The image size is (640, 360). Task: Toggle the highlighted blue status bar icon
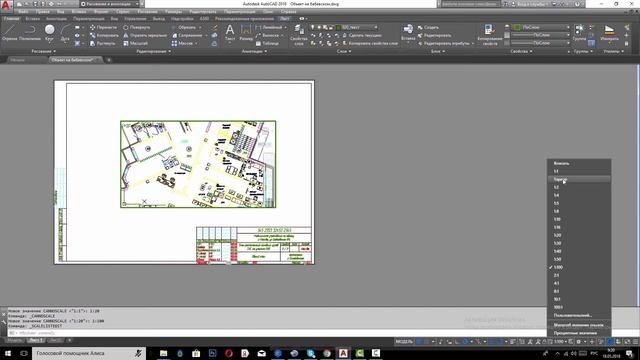[610, 341]
